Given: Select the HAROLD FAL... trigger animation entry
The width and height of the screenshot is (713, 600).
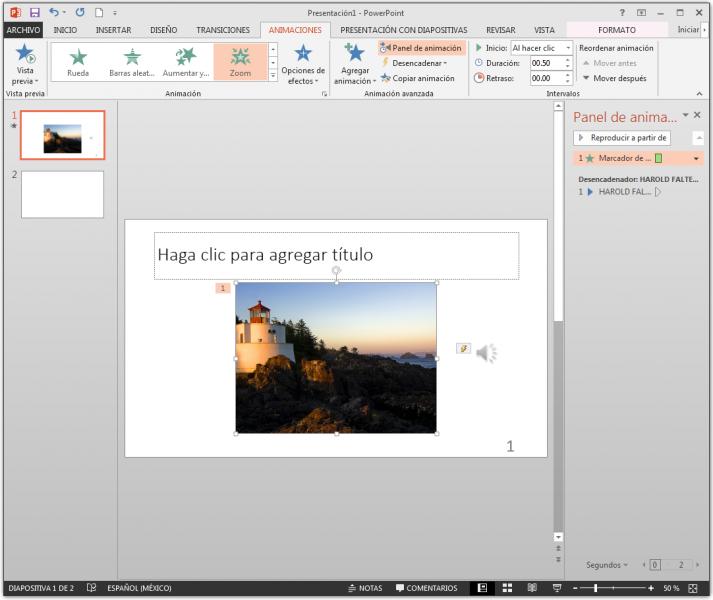Looking at the screenshot, I should coord(620,192).
